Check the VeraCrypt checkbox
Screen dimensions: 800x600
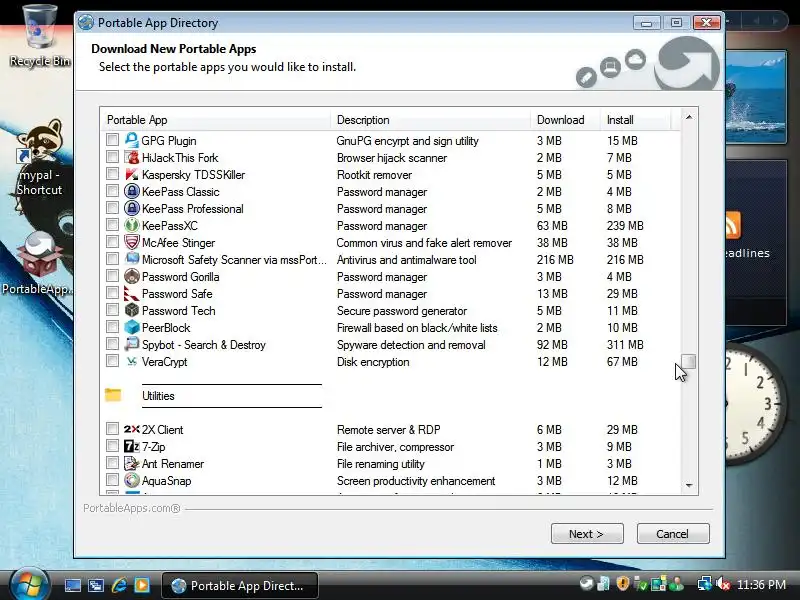coord(112,360)
